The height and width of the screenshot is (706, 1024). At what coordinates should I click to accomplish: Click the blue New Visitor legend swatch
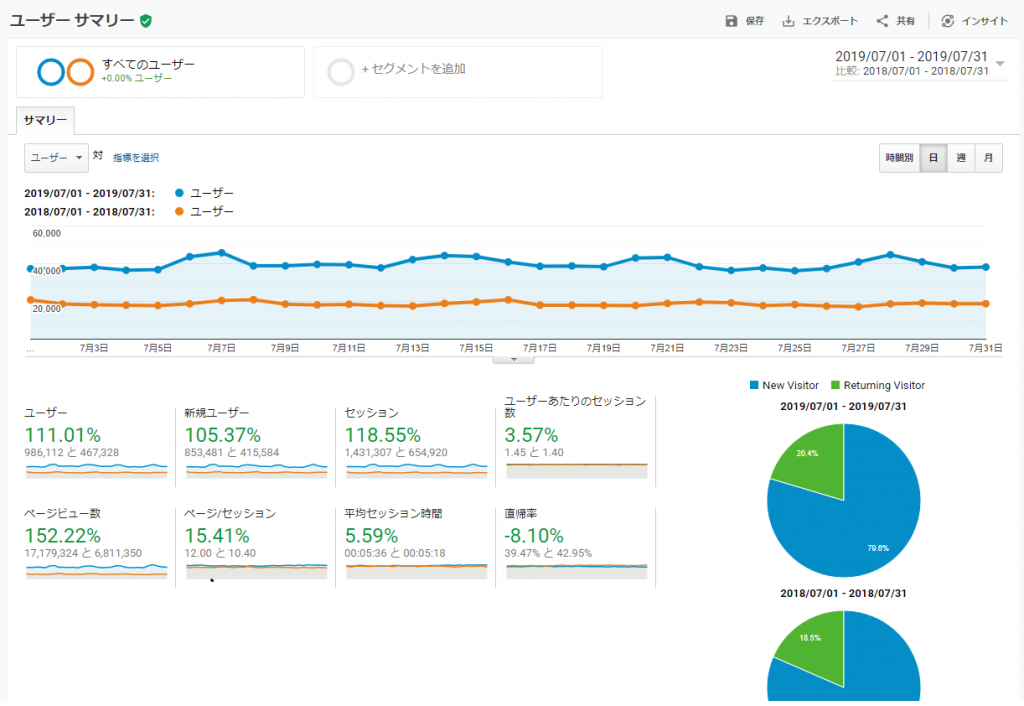tap(754, 385)
